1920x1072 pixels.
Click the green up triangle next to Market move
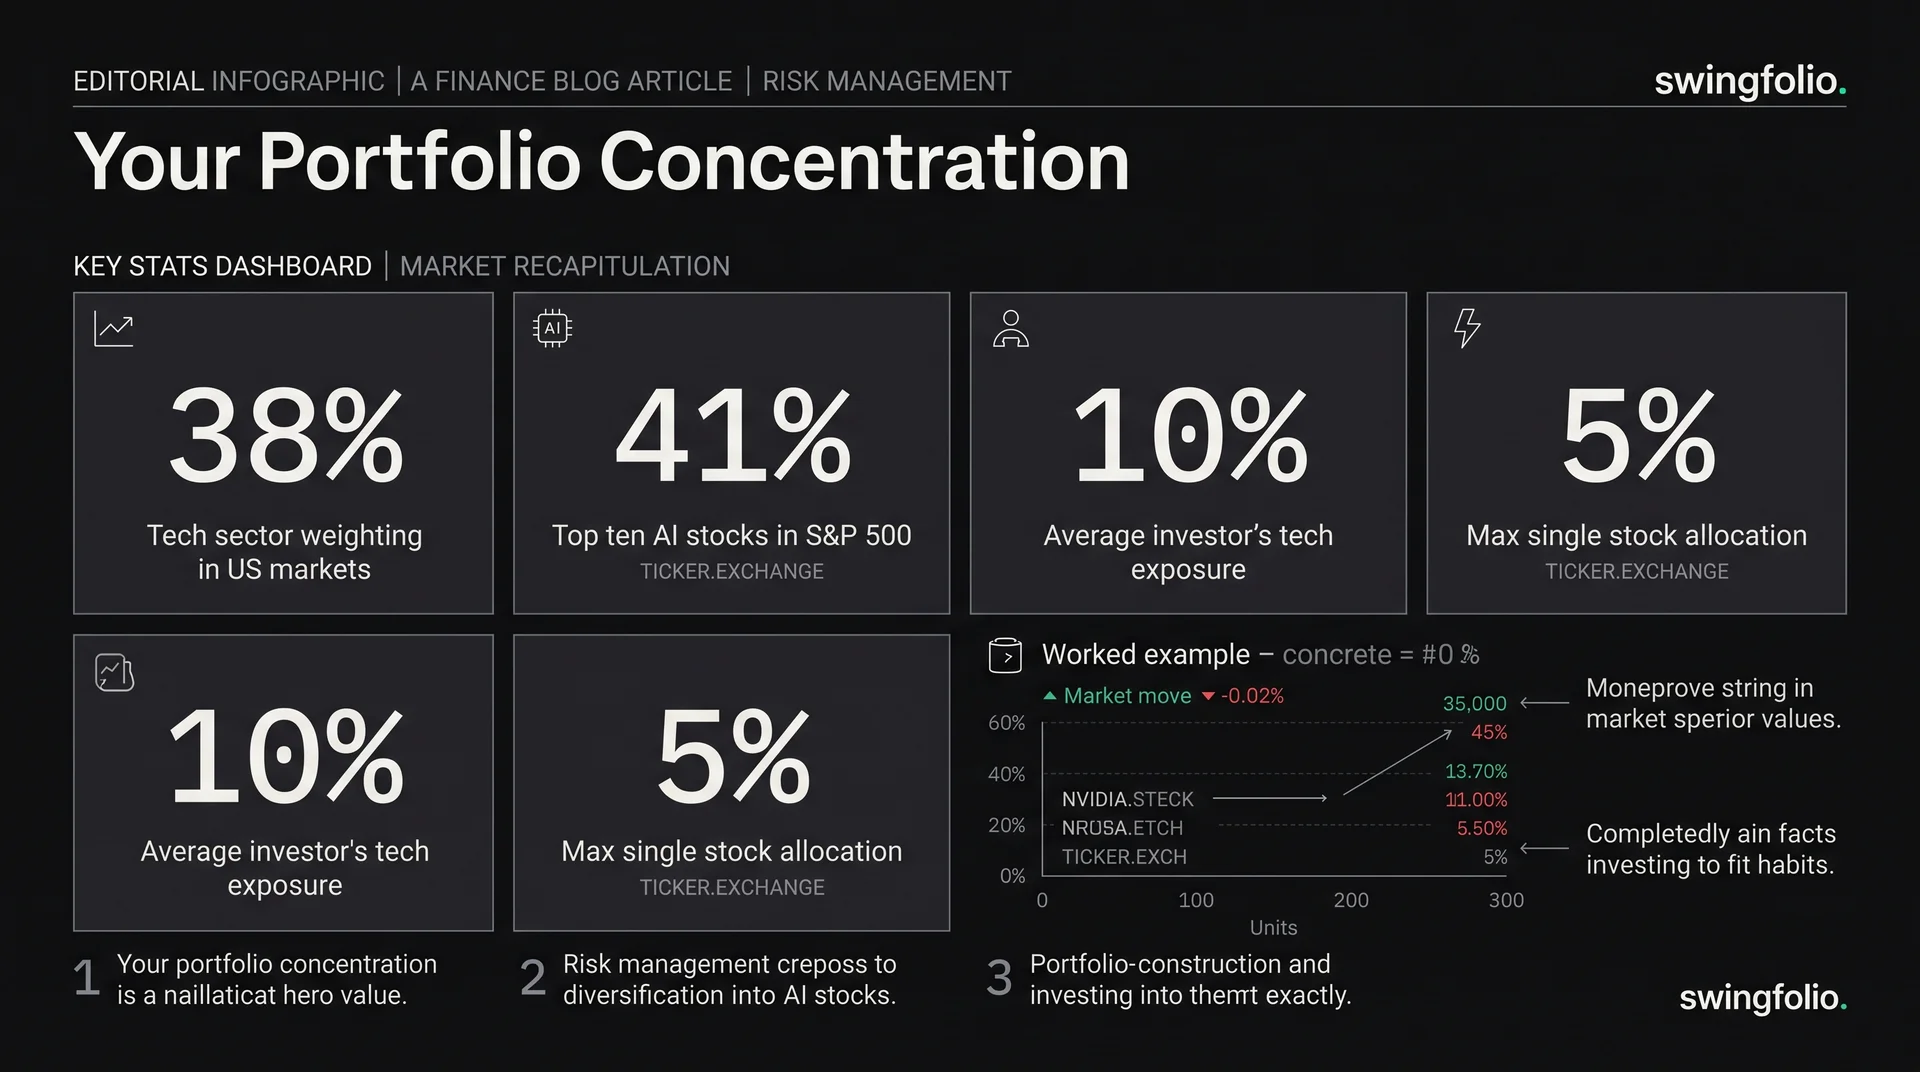coord(1050,695)
